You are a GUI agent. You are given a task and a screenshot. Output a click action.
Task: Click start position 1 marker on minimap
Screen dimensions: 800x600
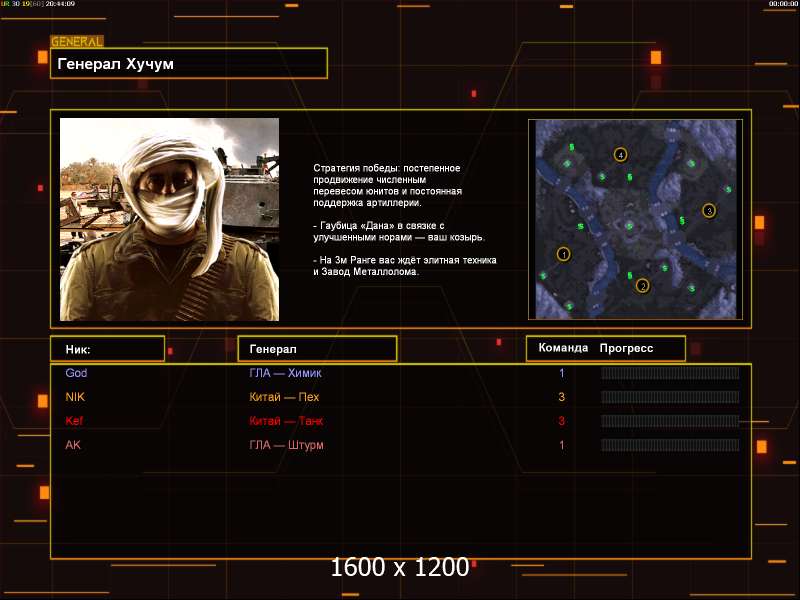point(563,254)
